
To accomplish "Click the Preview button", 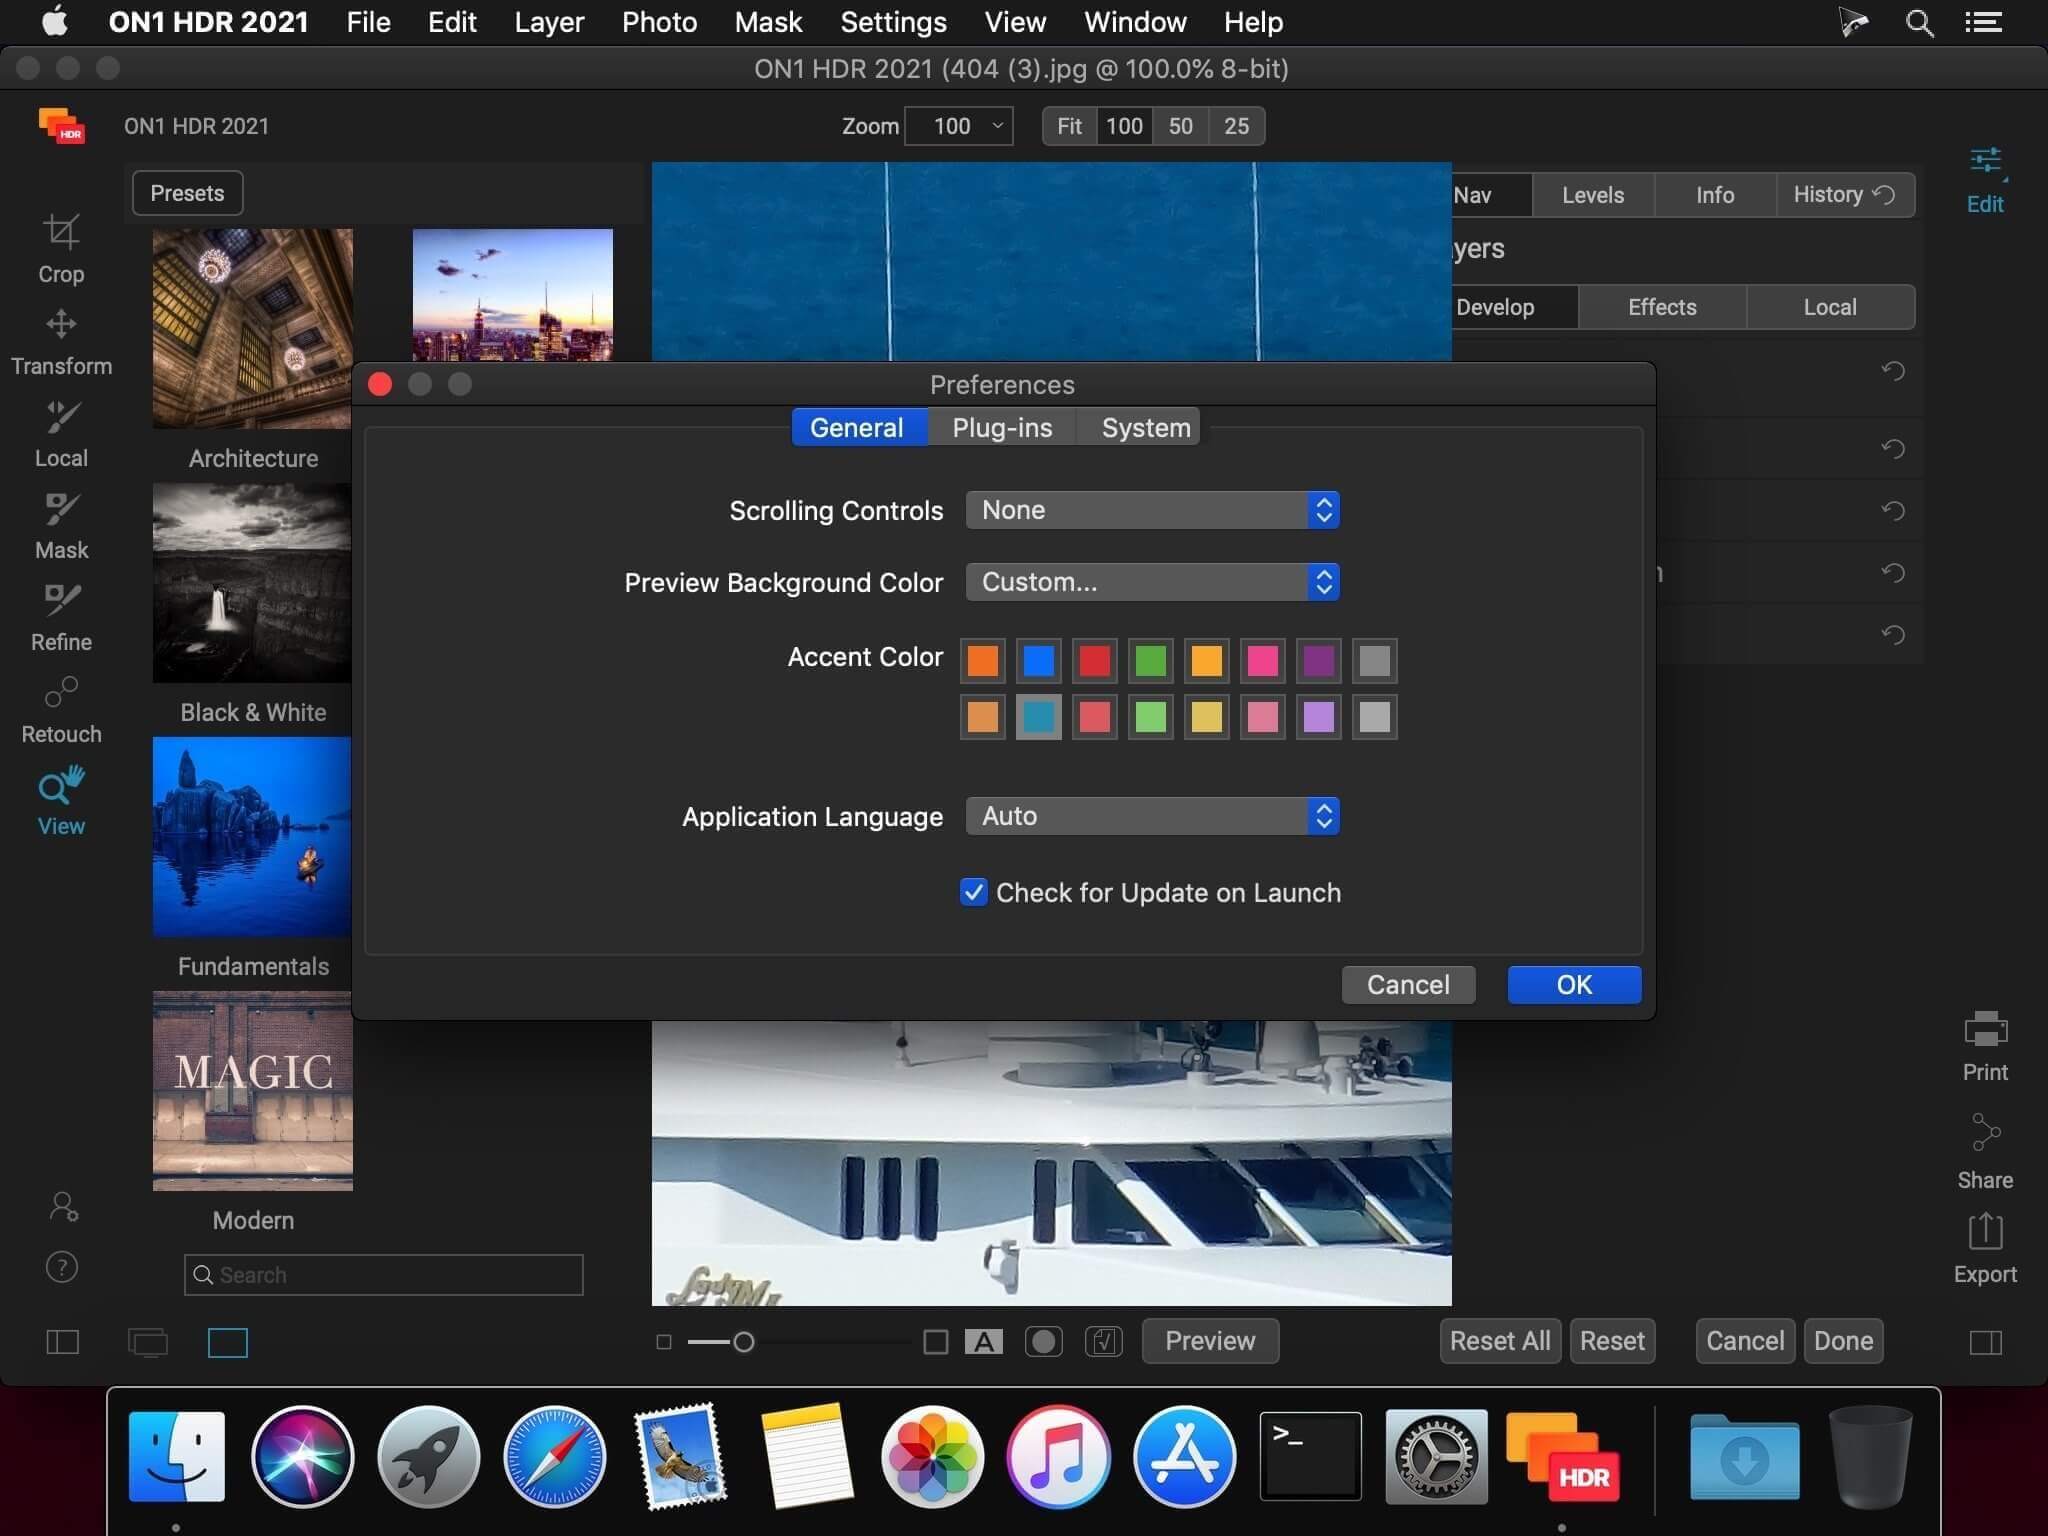I will (1210, 1341).
